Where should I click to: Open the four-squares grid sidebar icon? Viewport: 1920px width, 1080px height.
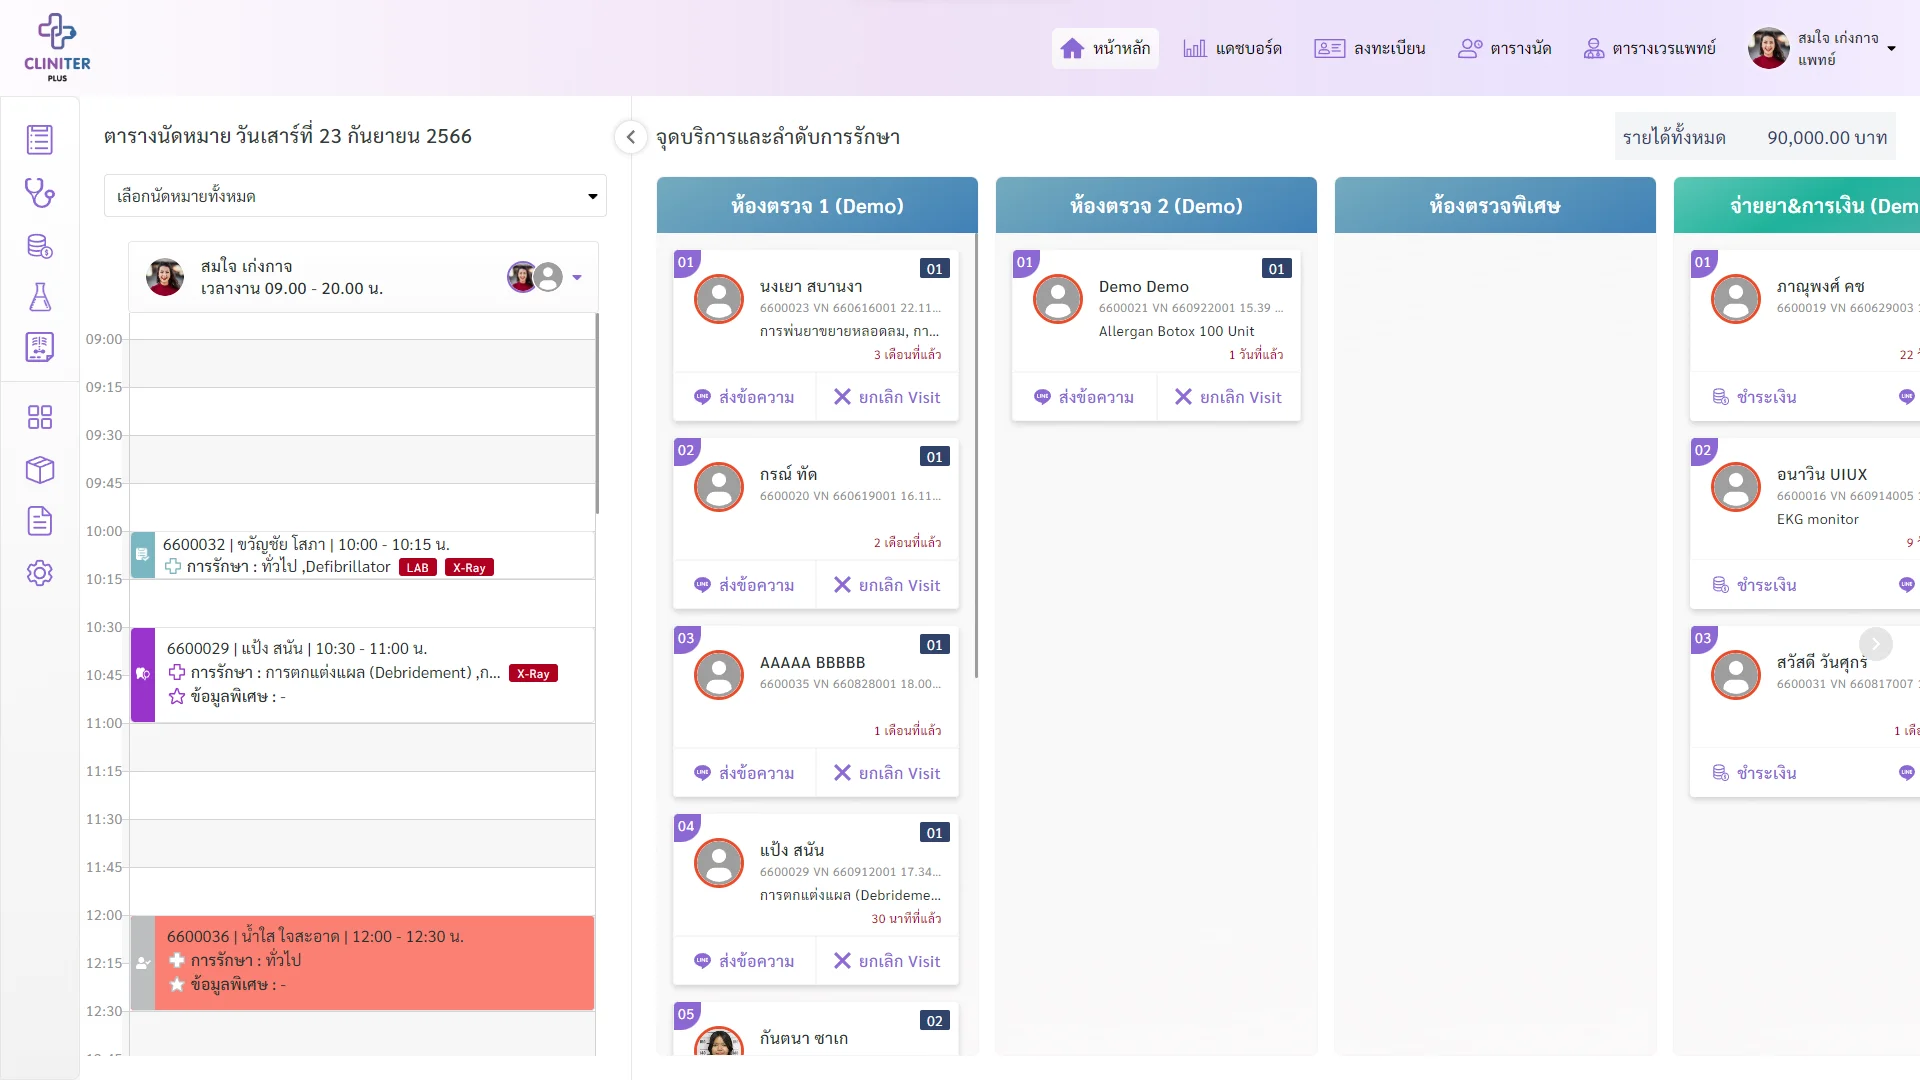click(40, 417)
